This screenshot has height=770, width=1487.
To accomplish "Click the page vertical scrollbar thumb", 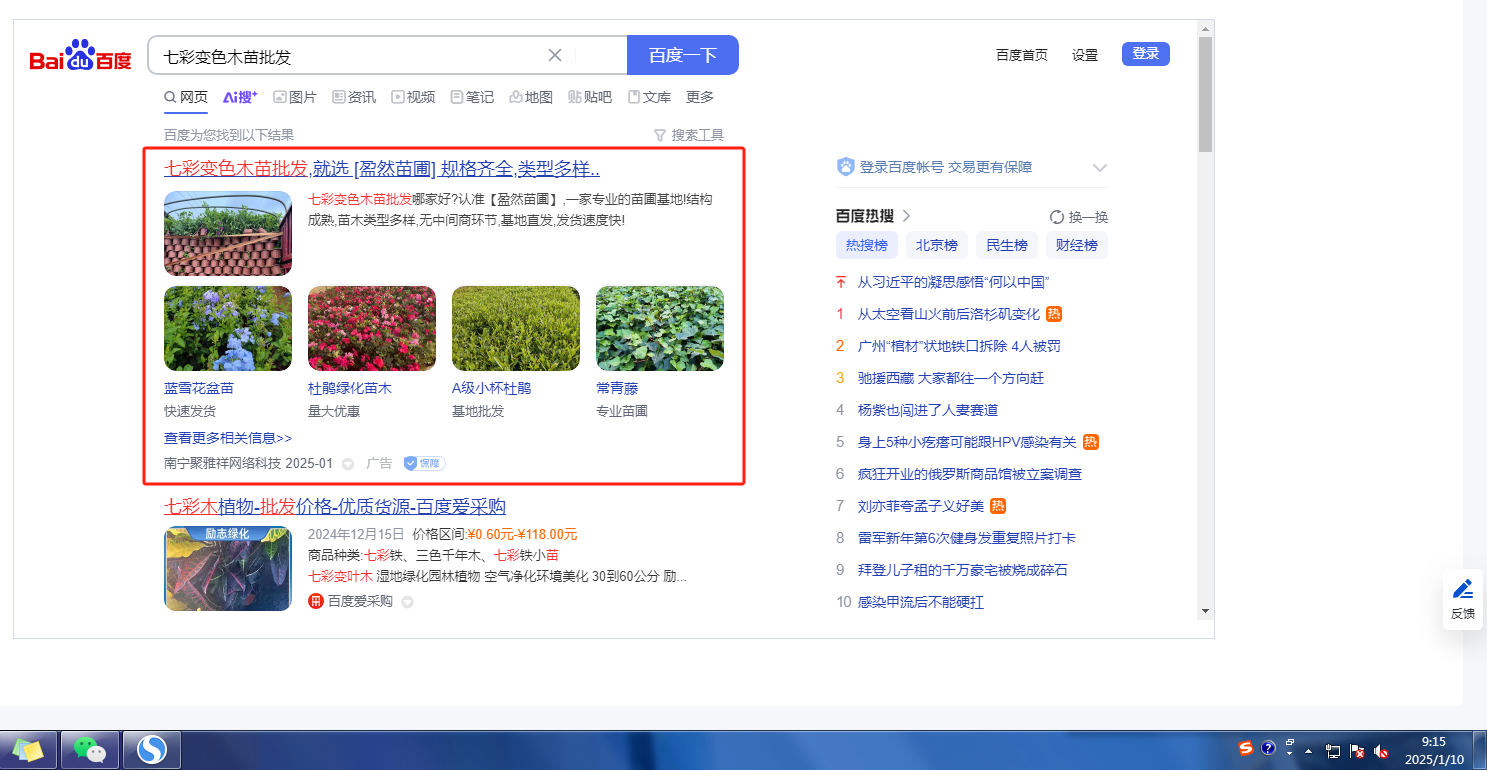I will (1204, 95).
